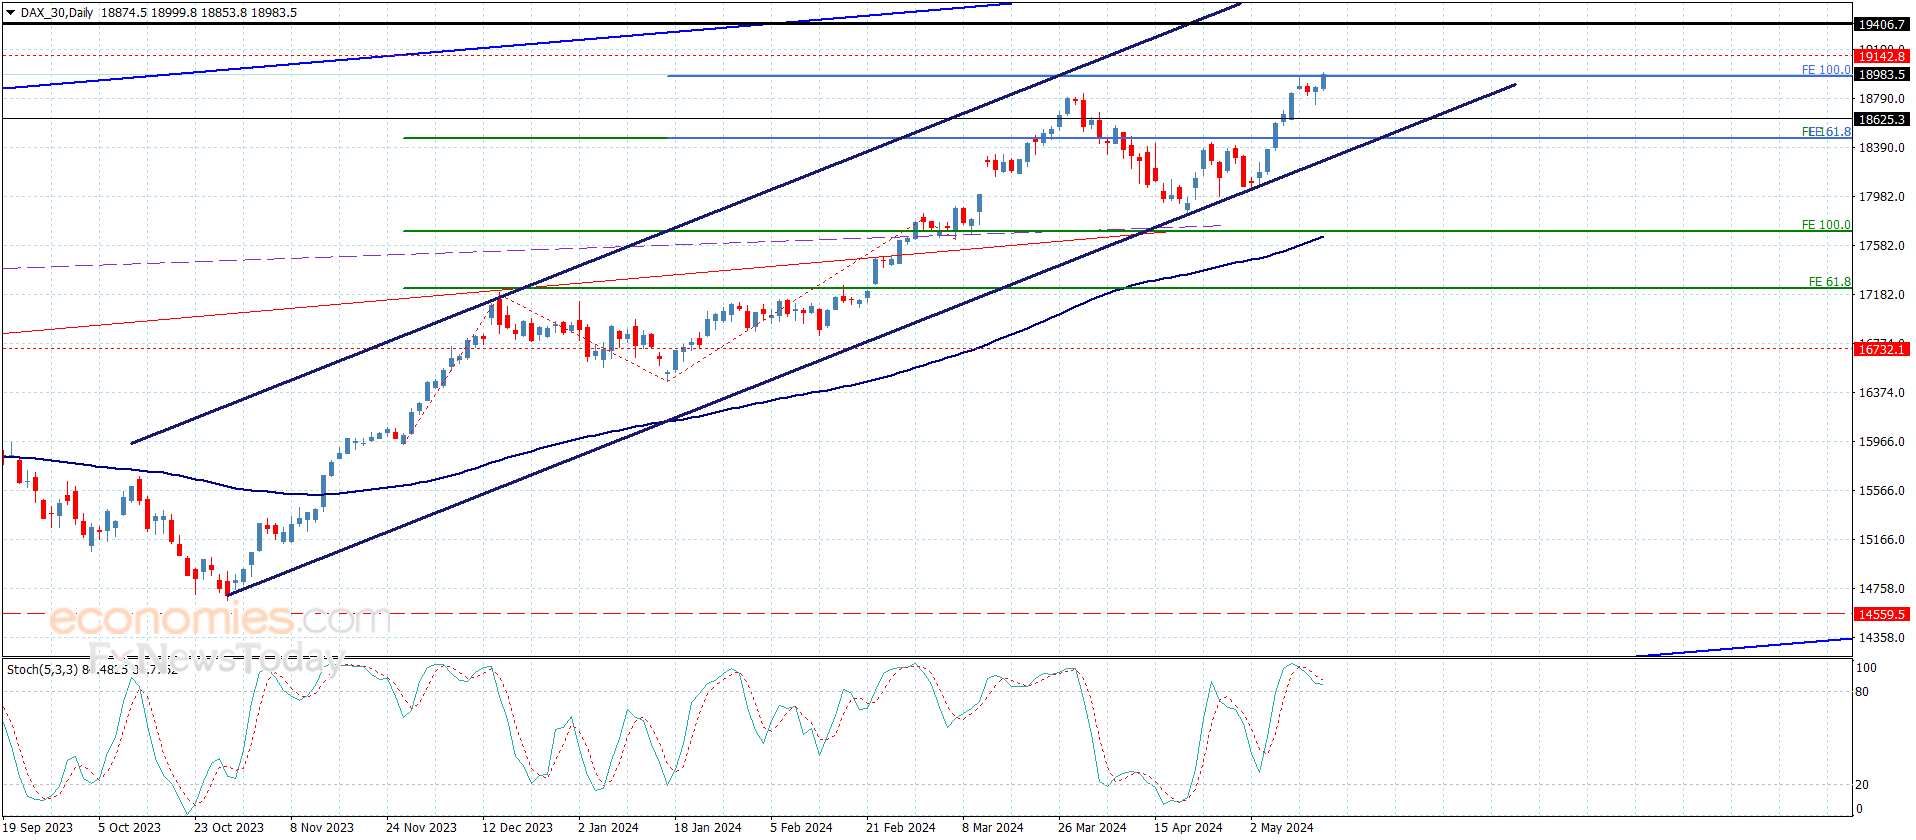
Task: Click the stochastic 100 level label
Action: tap(1866, 668)
